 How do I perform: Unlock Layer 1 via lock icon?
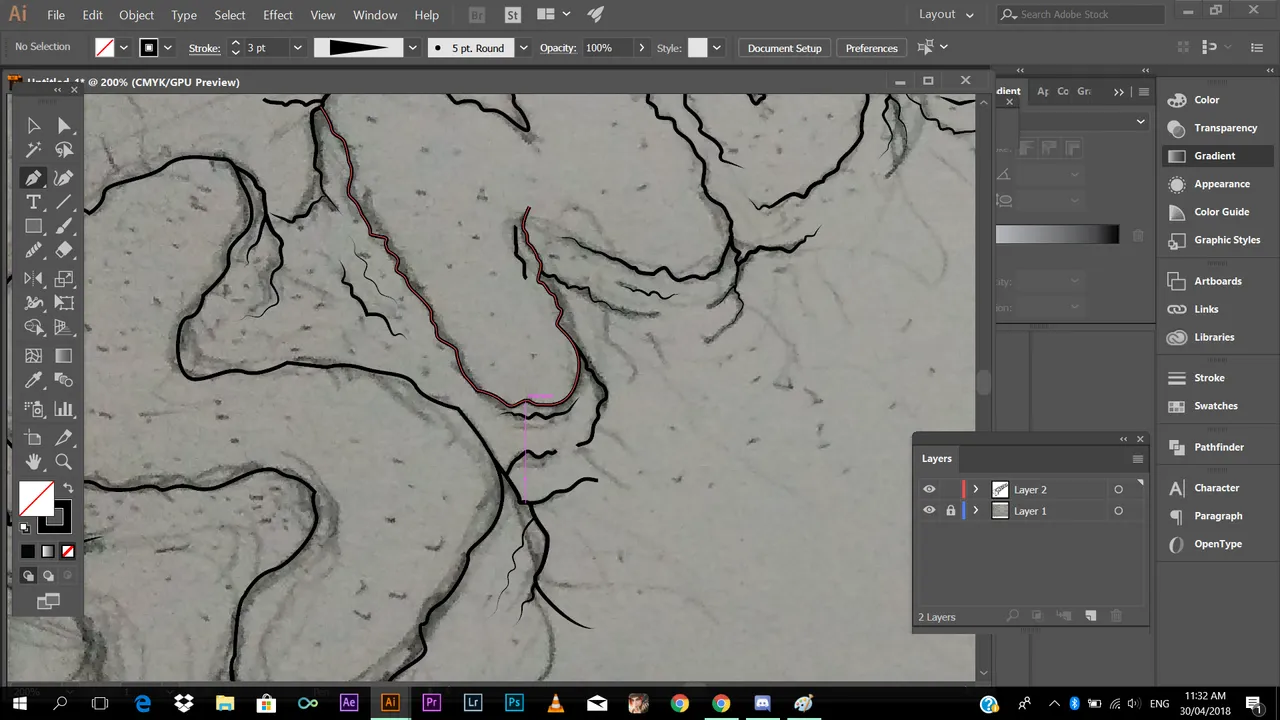(x=950, y=510)
